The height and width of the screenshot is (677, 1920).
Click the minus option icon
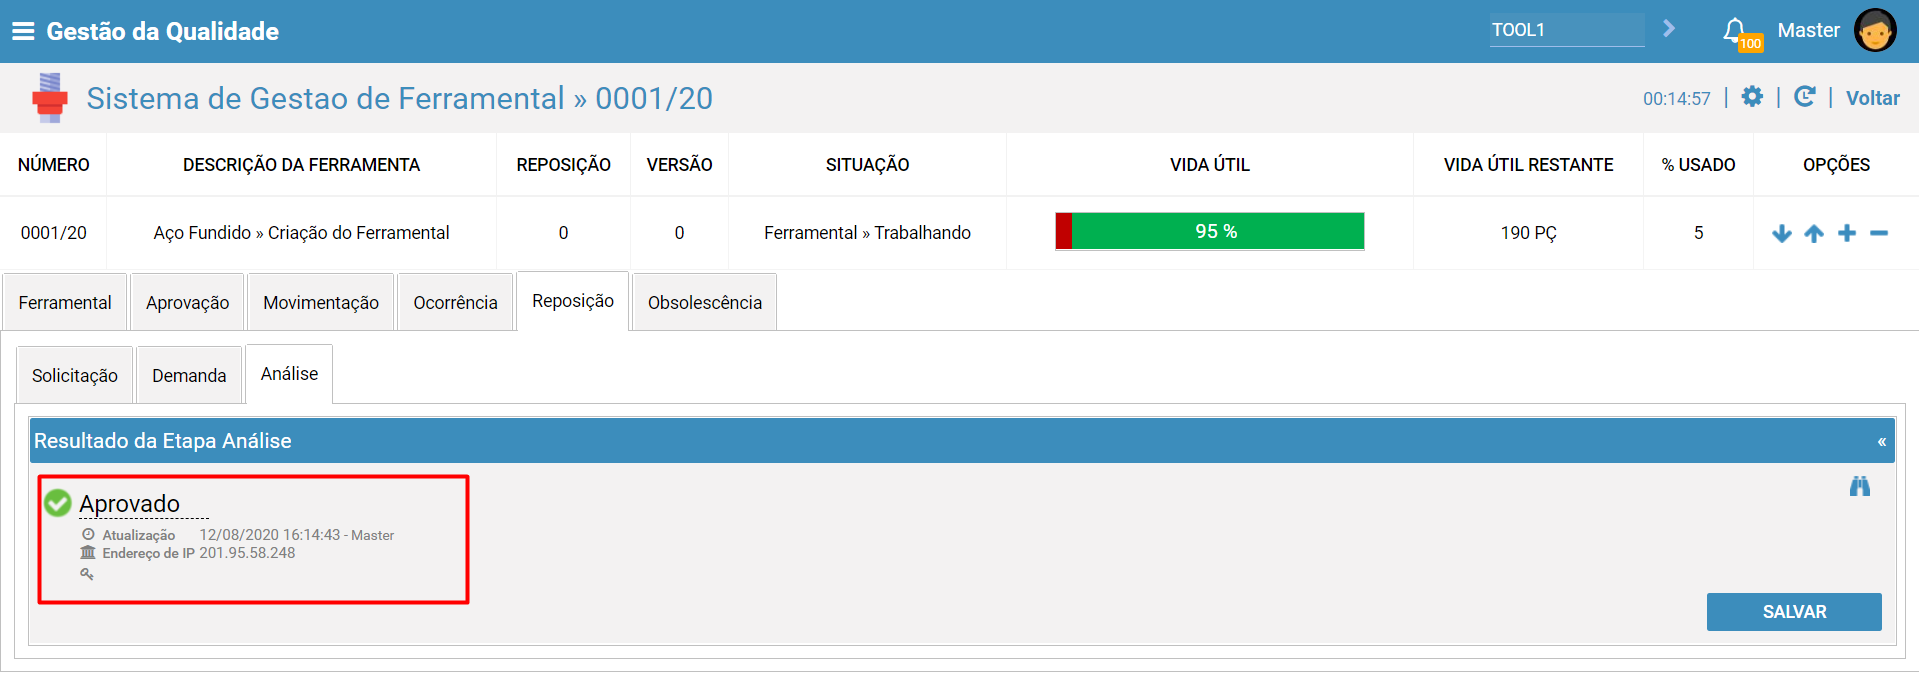click(x=1879, y=233)
